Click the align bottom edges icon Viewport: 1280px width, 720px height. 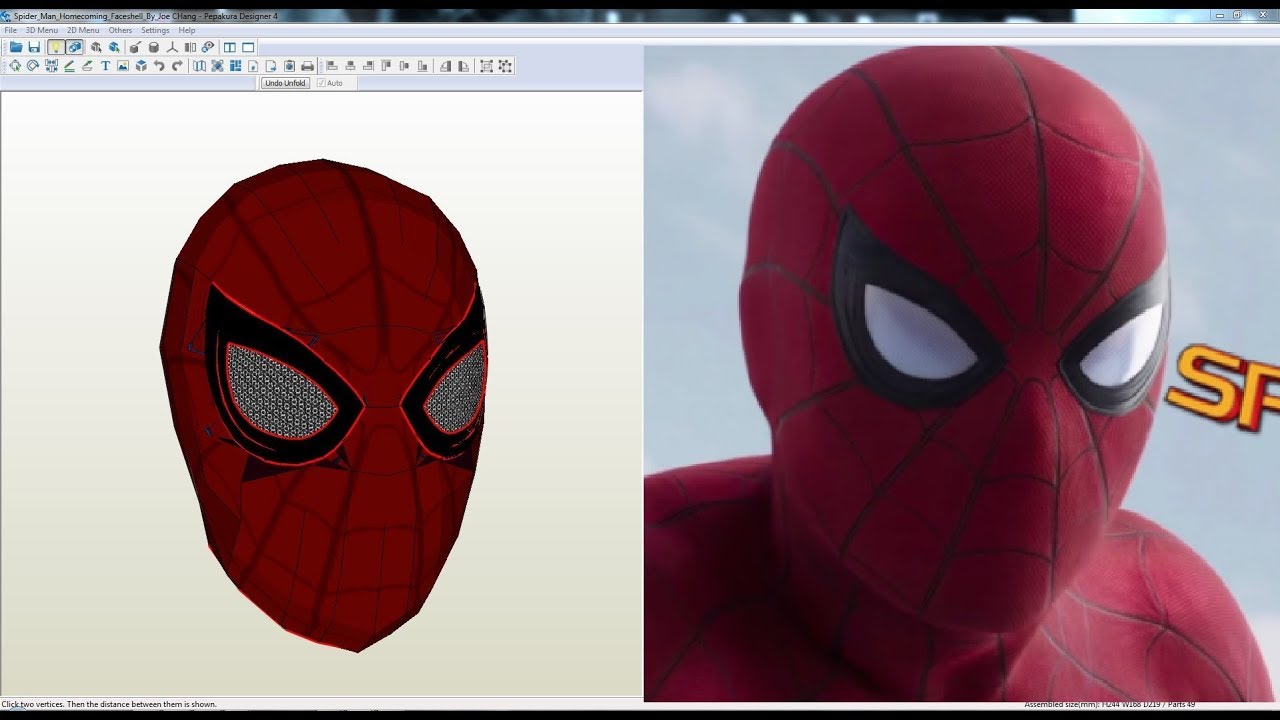422,66
